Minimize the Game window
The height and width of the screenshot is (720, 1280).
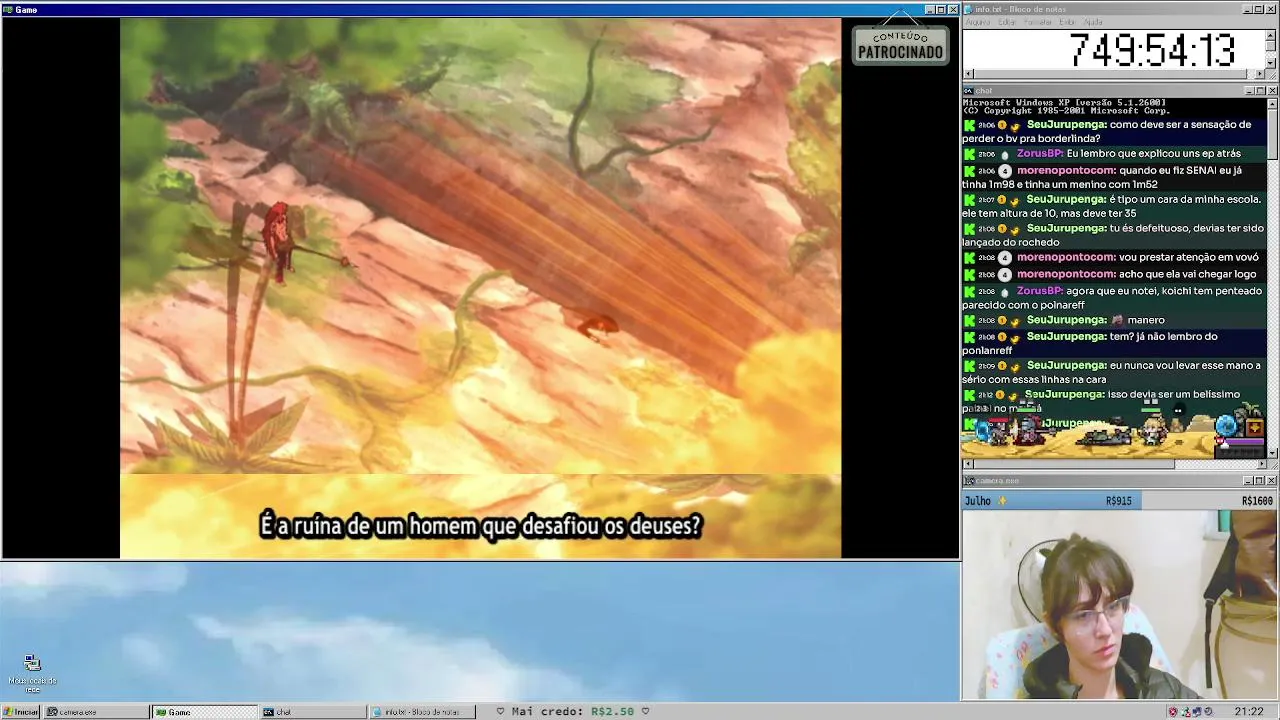929,10
